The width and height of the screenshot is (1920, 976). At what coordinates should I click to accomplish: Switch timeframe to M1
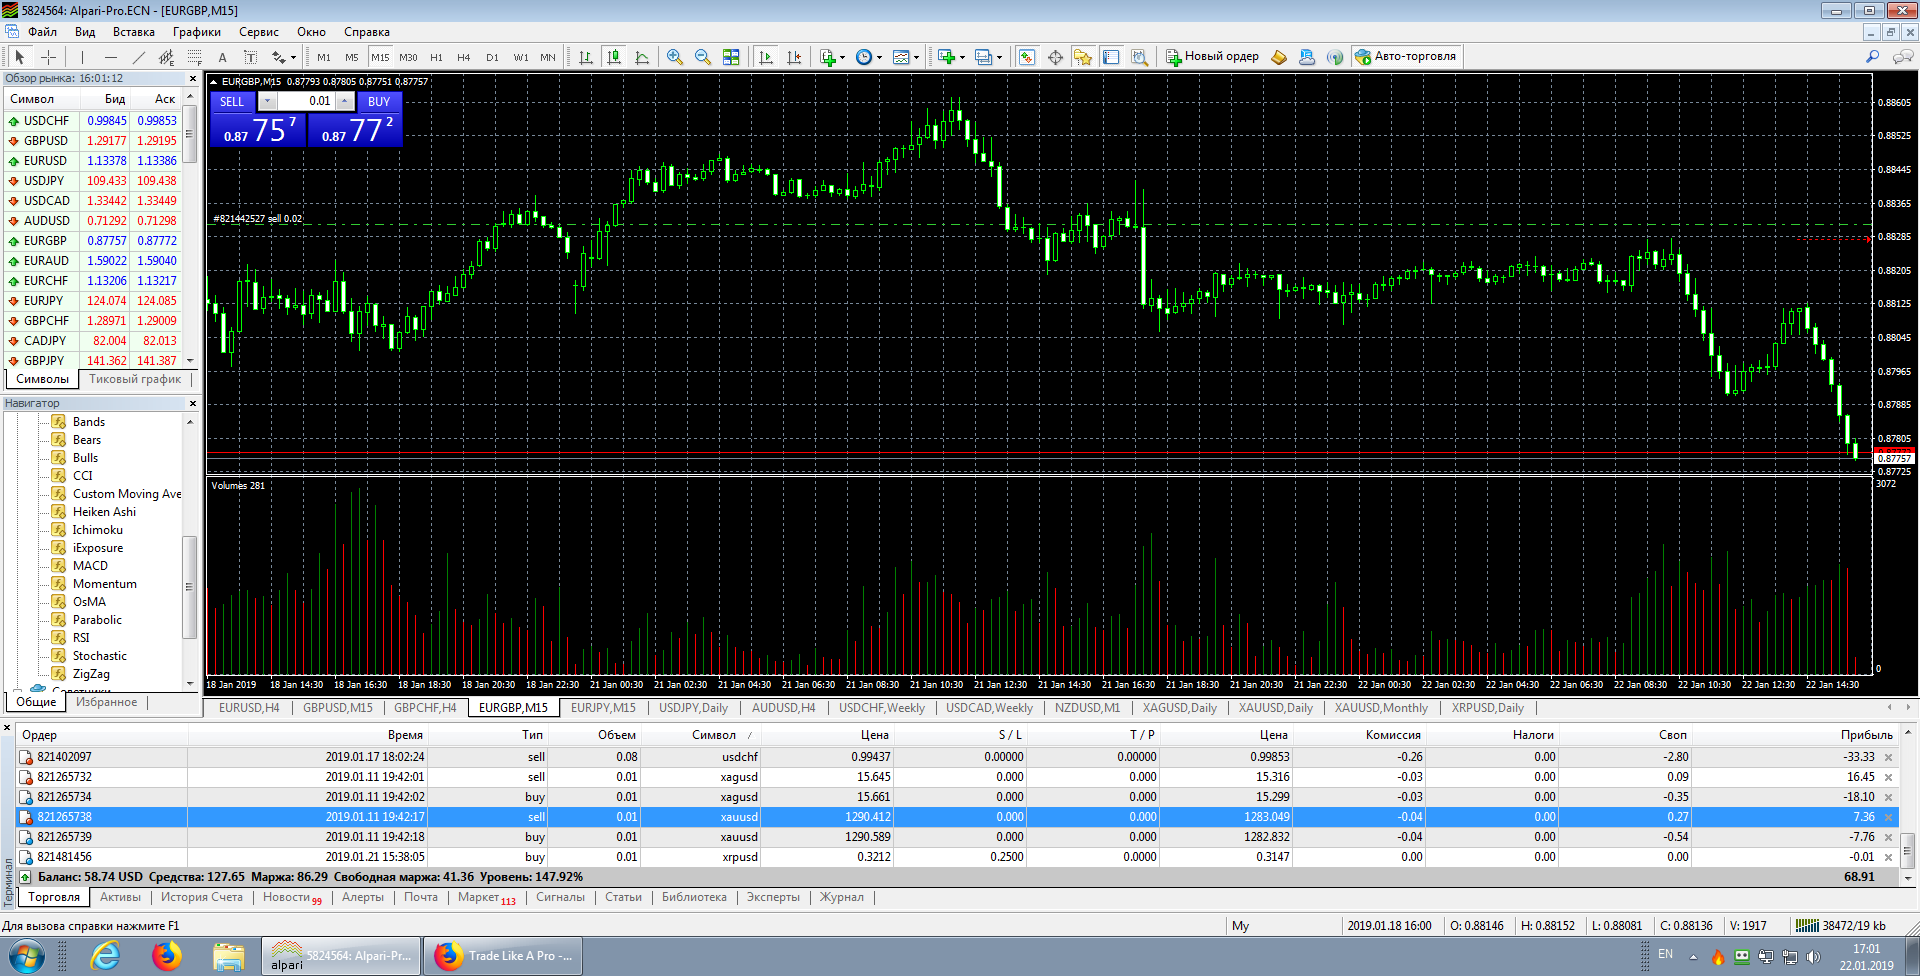(324, 57)
